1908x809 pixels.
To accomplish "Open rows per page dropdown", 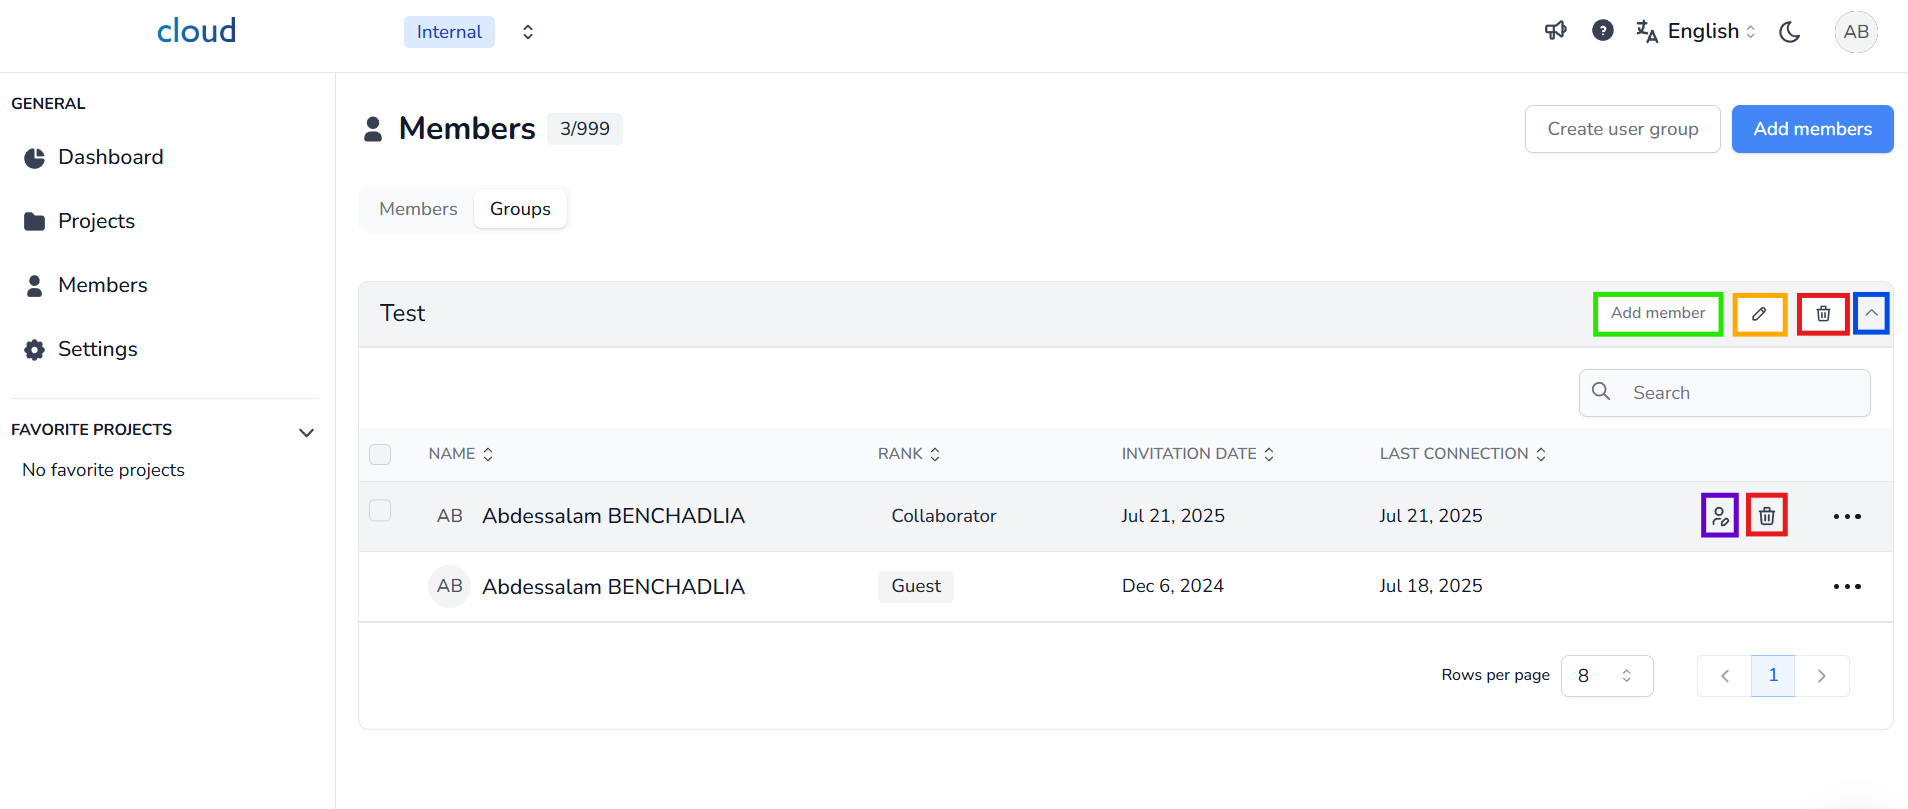I will [1606, 676].
